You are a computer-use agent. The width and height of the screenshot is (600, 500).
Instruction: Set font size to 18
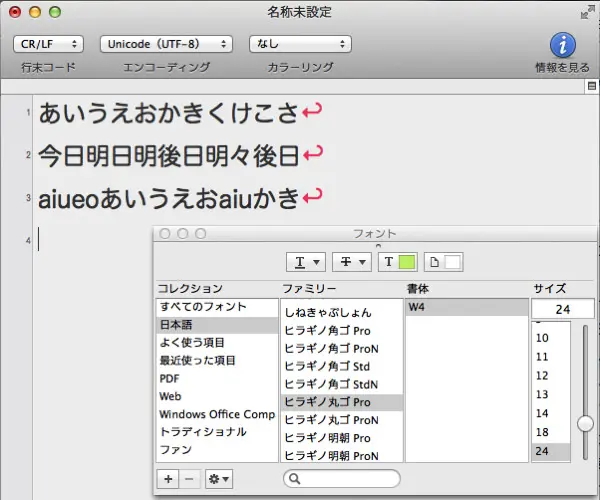551,432
